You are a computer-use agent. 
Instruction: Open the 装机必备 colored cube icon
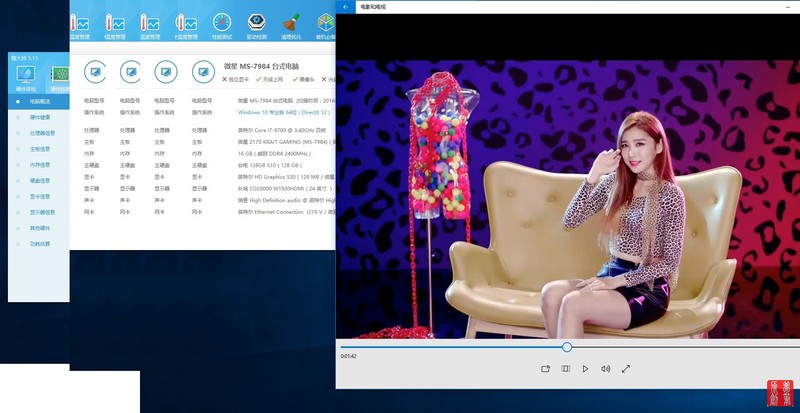tap(326, 27)
